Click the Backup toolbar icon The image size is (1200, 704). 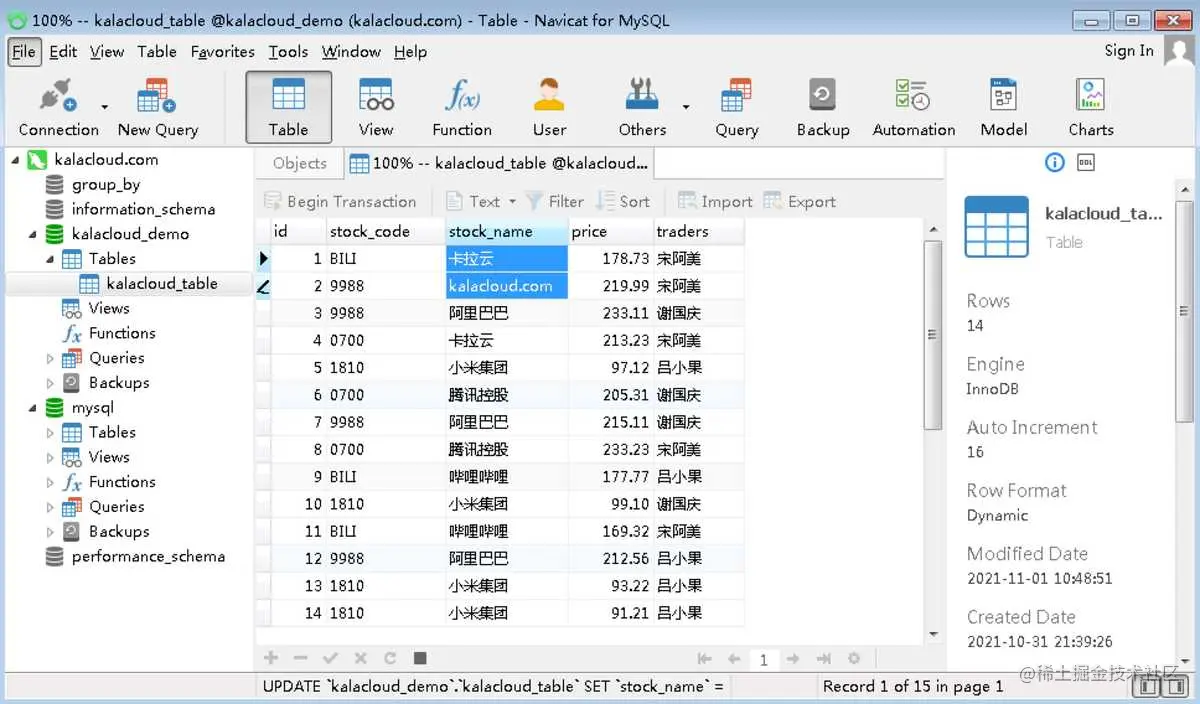[x=823, y=108]
